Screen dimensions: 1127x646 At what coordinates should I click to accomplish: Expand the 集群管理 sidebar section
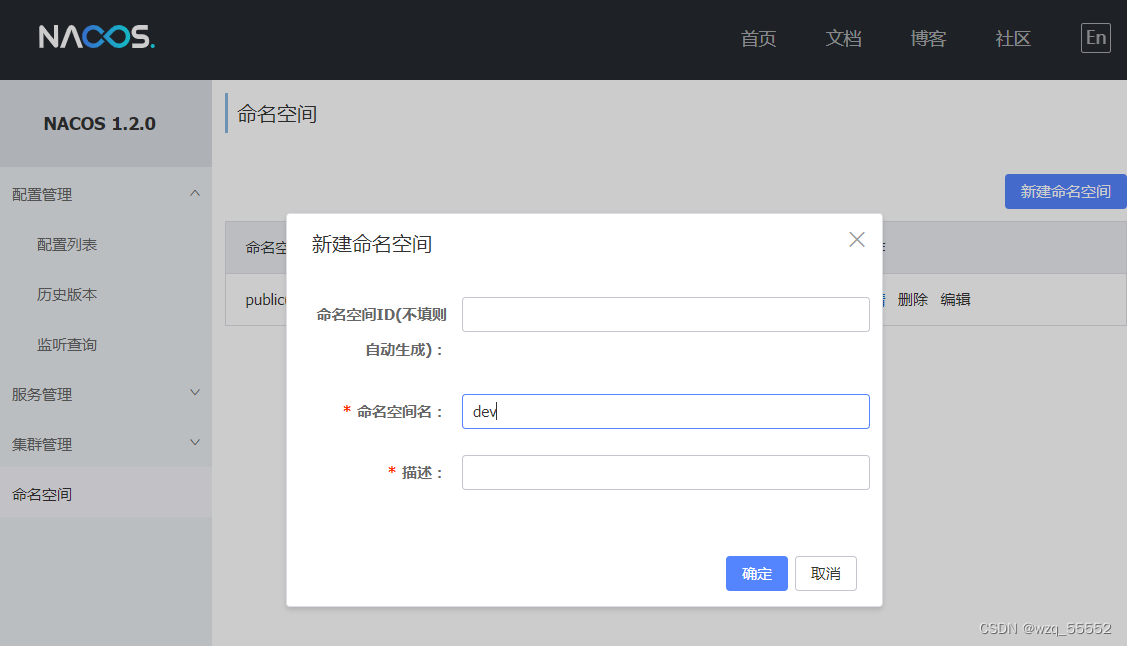(106, 444)
